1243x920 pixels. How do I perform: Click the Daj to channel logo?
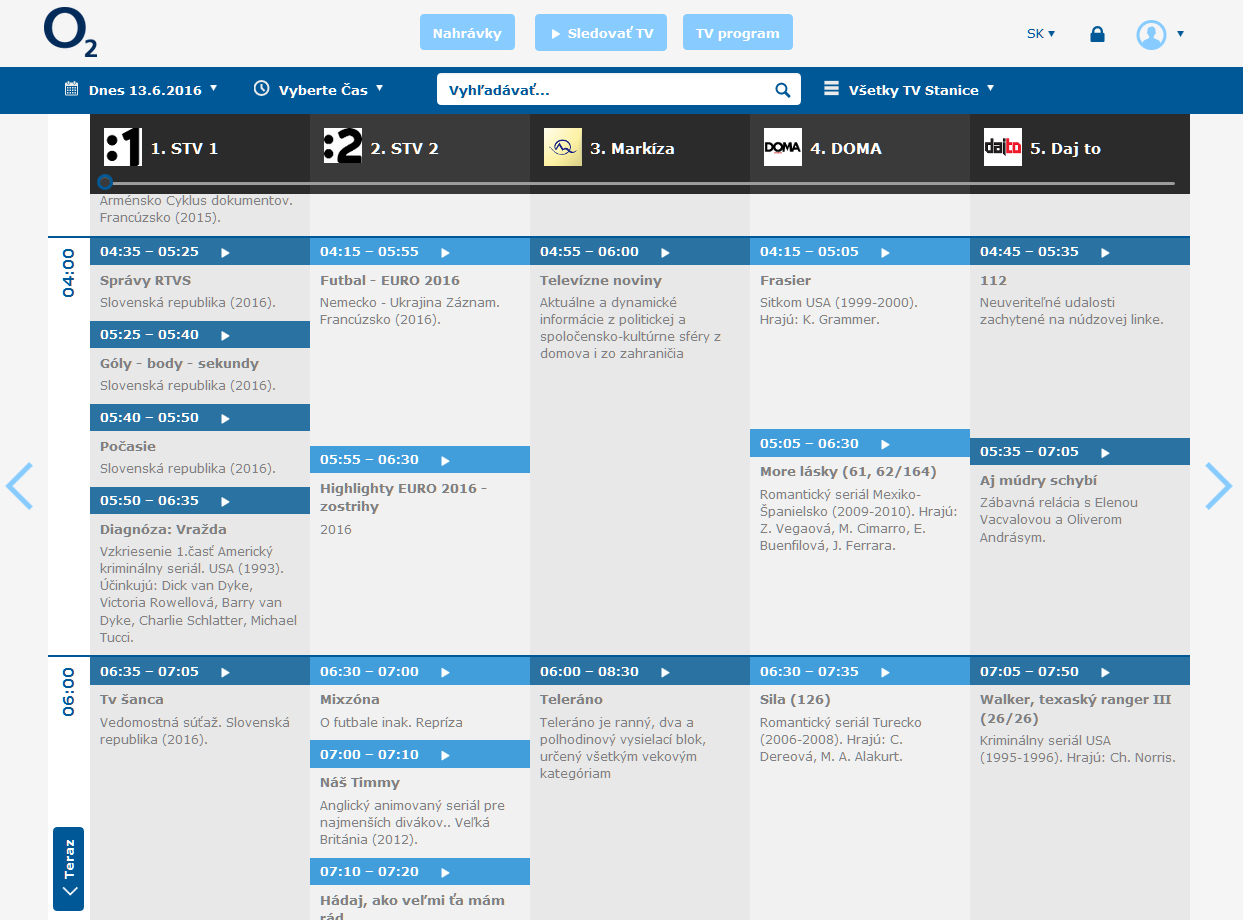coord(1002,147)
